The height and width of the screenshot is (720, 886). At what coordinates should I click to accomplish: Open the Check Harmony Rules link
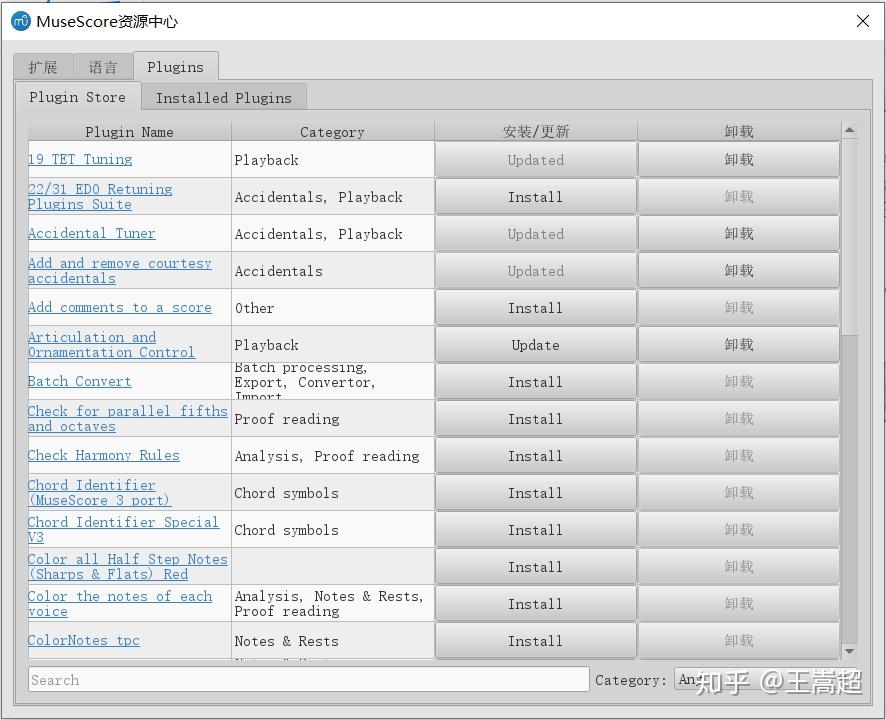pyautogui.click(x=103, y=455)
